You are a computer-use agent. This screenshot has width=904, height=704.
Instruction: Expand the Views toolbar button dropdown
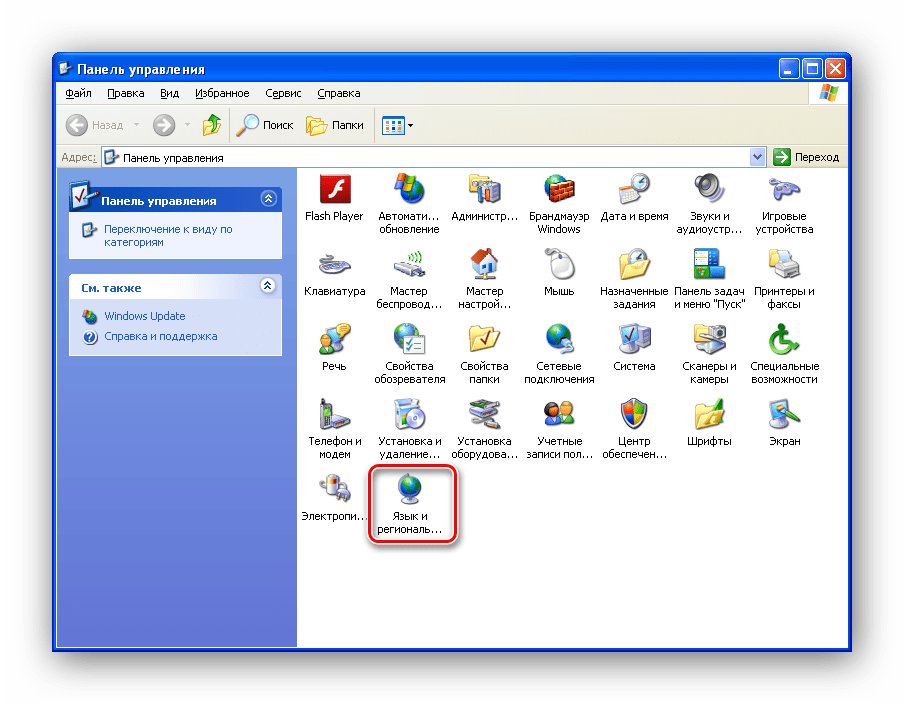click(410, 126)
